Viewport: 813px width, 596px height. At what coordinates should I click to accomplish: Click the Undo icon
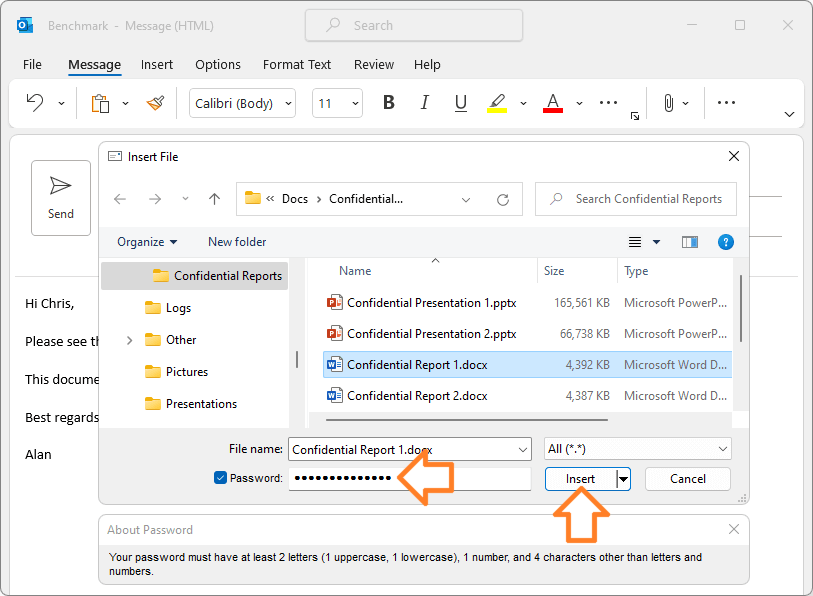coord(35,103)
